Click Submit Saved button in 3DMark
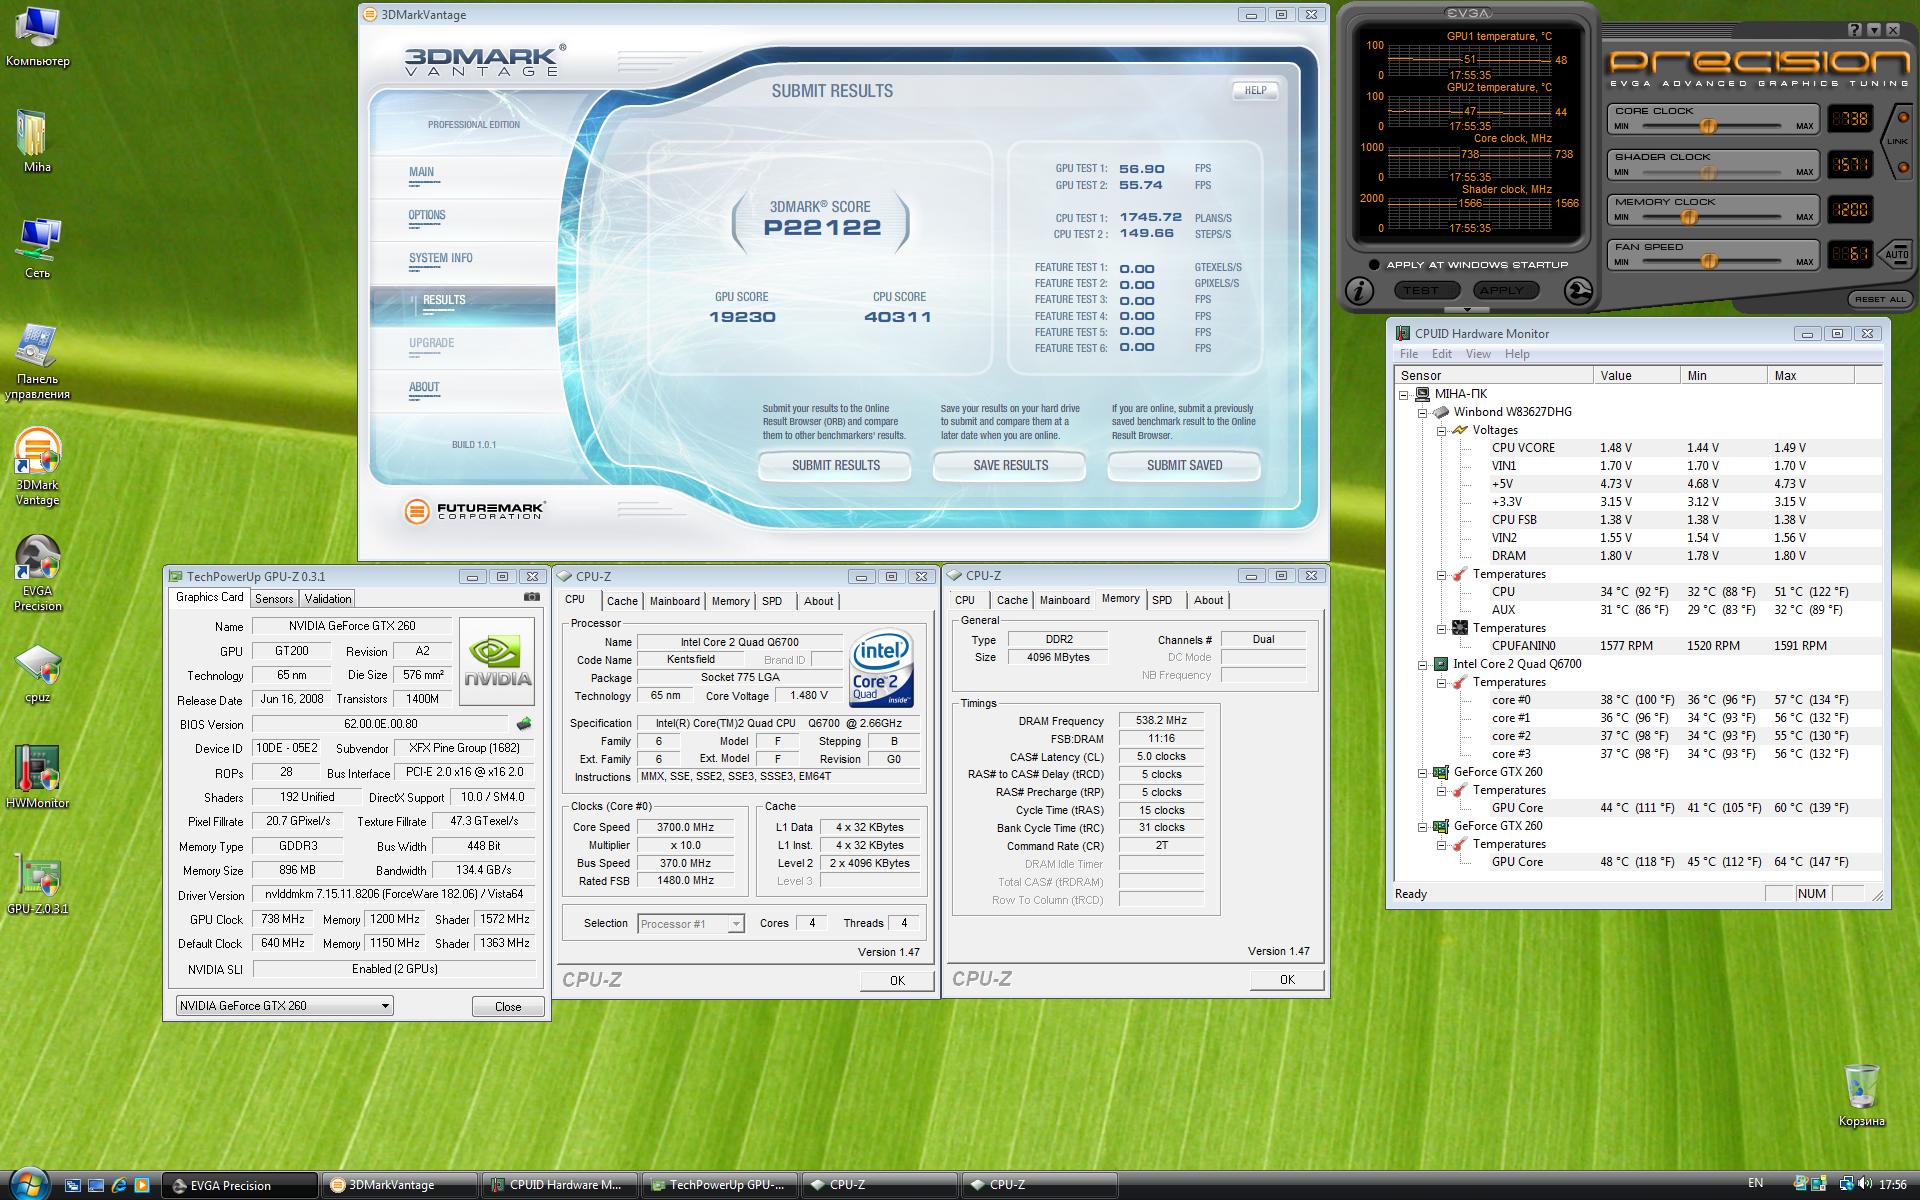The width and height of the screenshot is (1920, 1200). tap(1184, 466)
